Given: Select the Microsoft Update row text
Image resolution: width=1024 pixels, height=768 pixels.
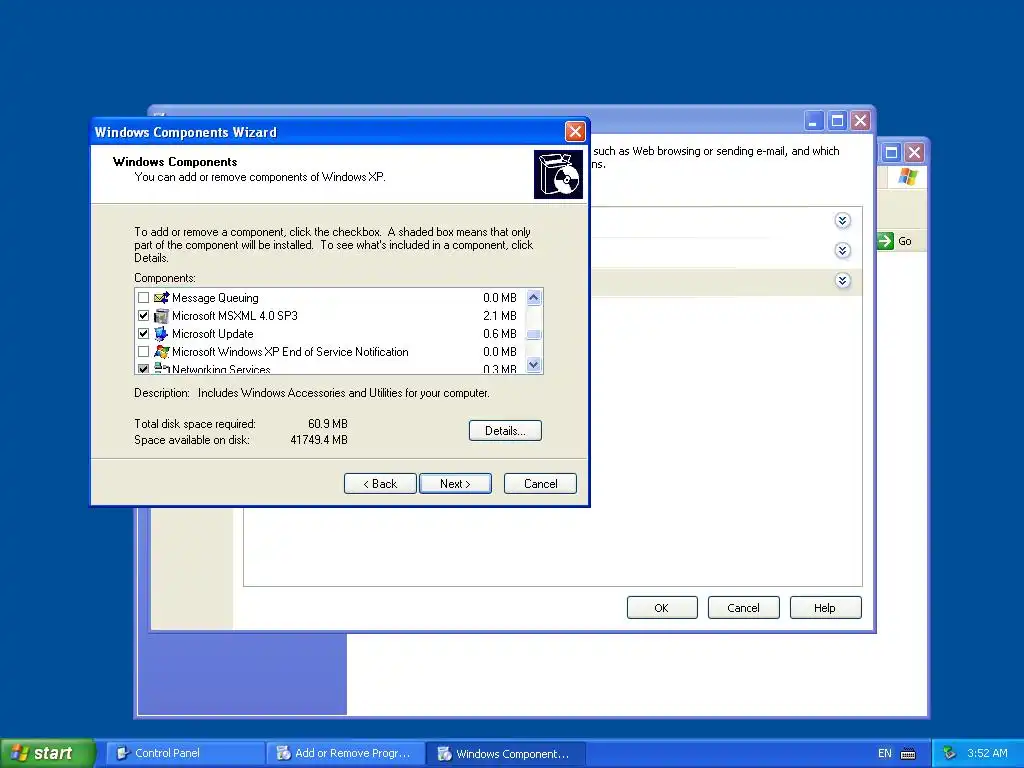Looking at the screenshot, I should [212, 334].
